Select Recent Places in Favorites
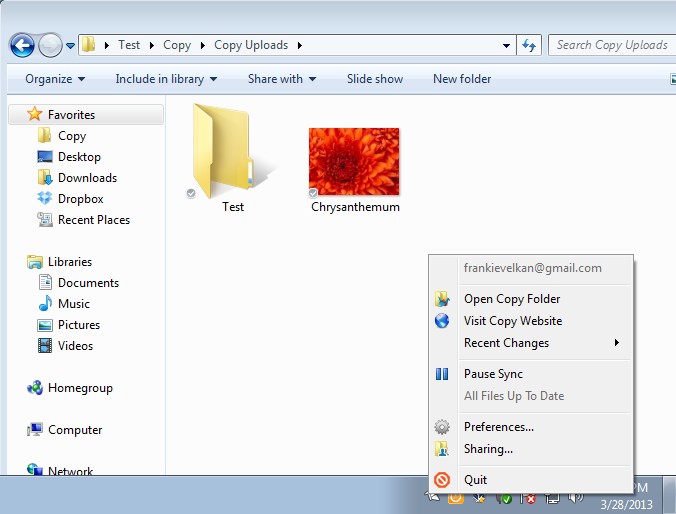The width and height of the screenshot is (676, 514). [93, 220]
